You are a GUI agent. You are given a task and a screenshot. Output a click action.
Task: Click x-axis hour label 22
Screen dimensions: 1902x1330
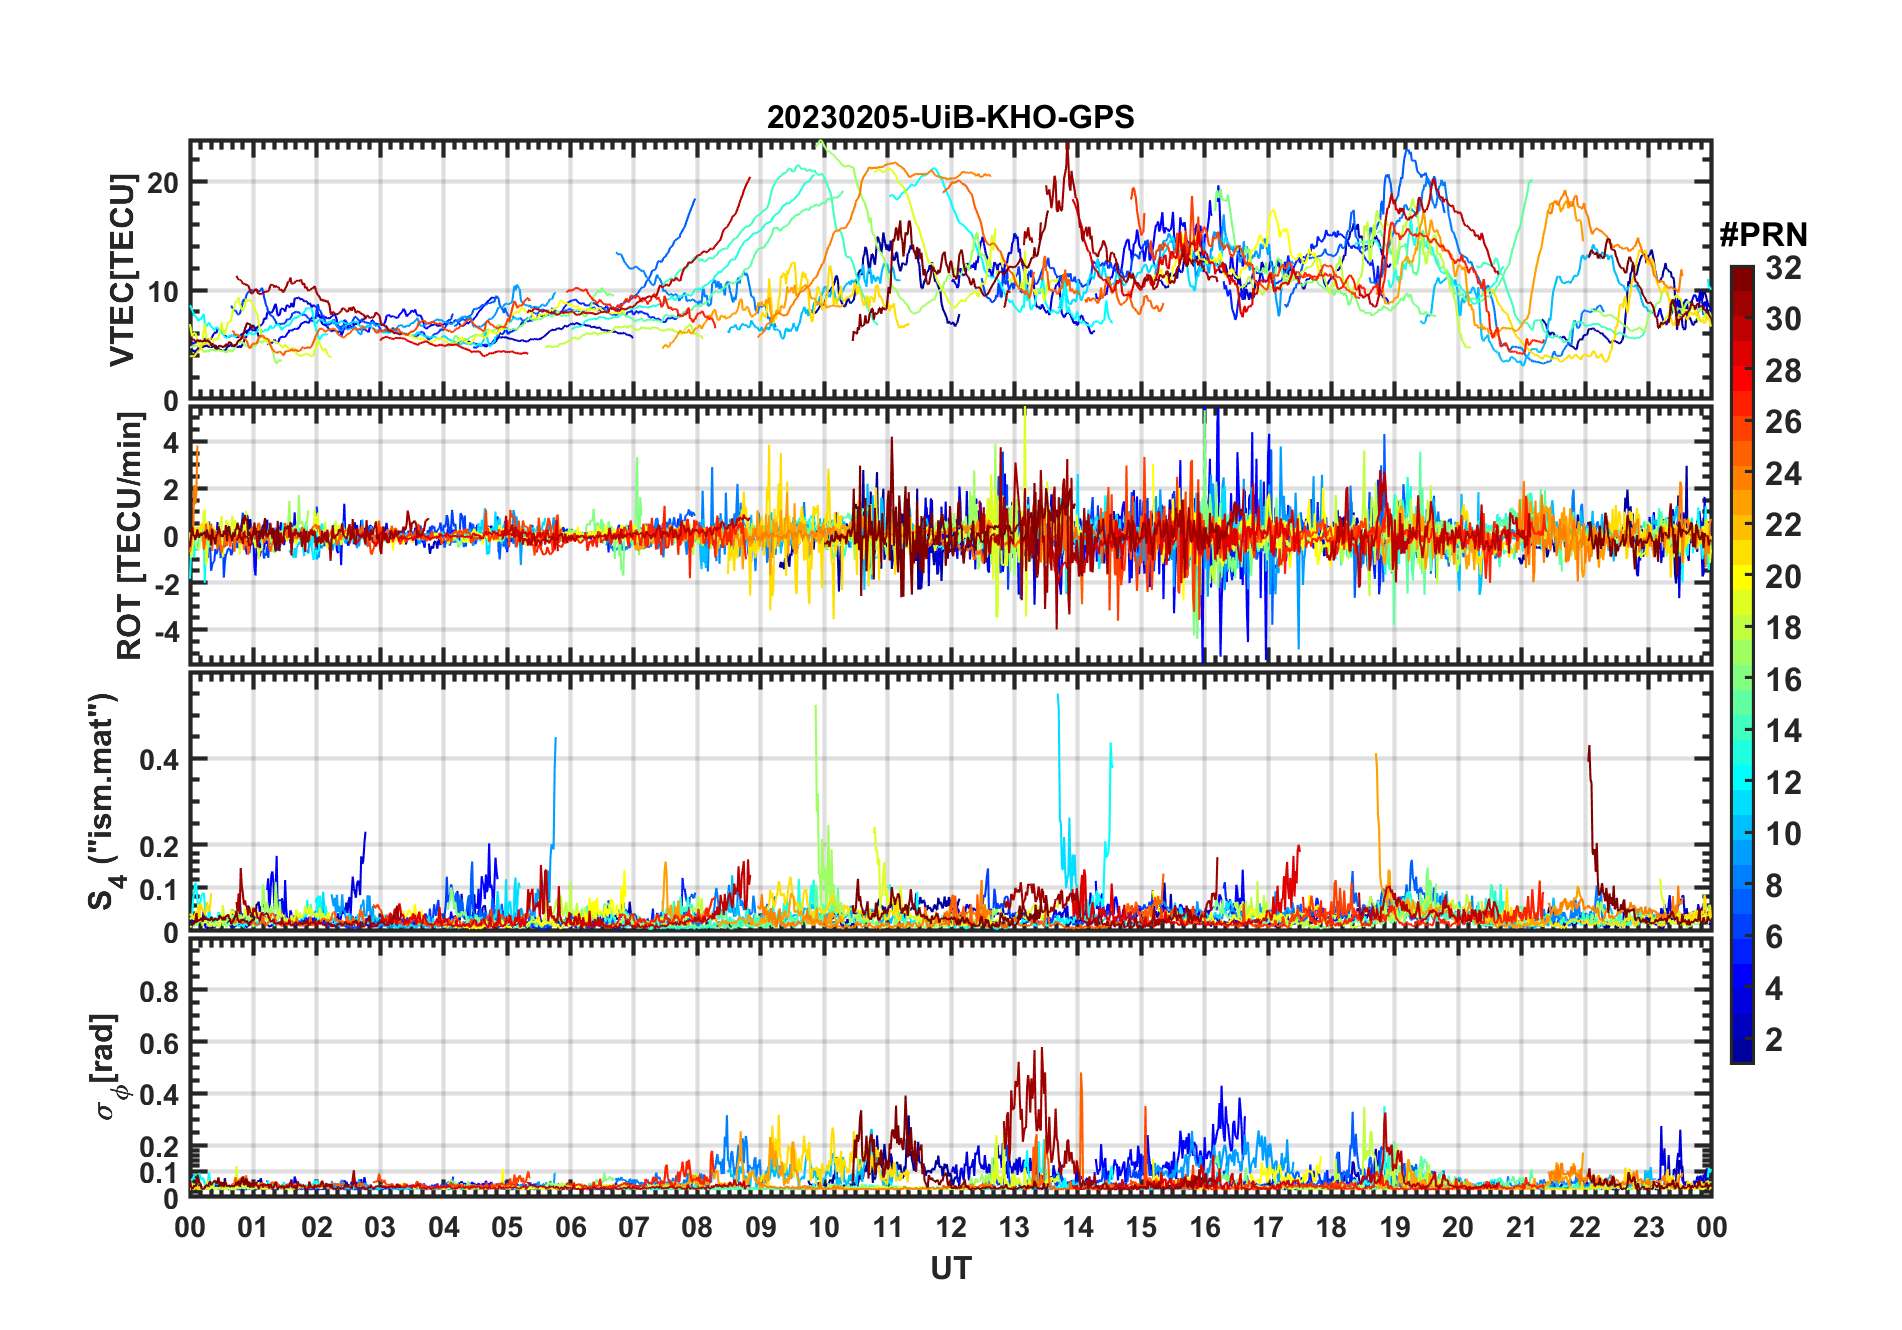[1585, 1227]
